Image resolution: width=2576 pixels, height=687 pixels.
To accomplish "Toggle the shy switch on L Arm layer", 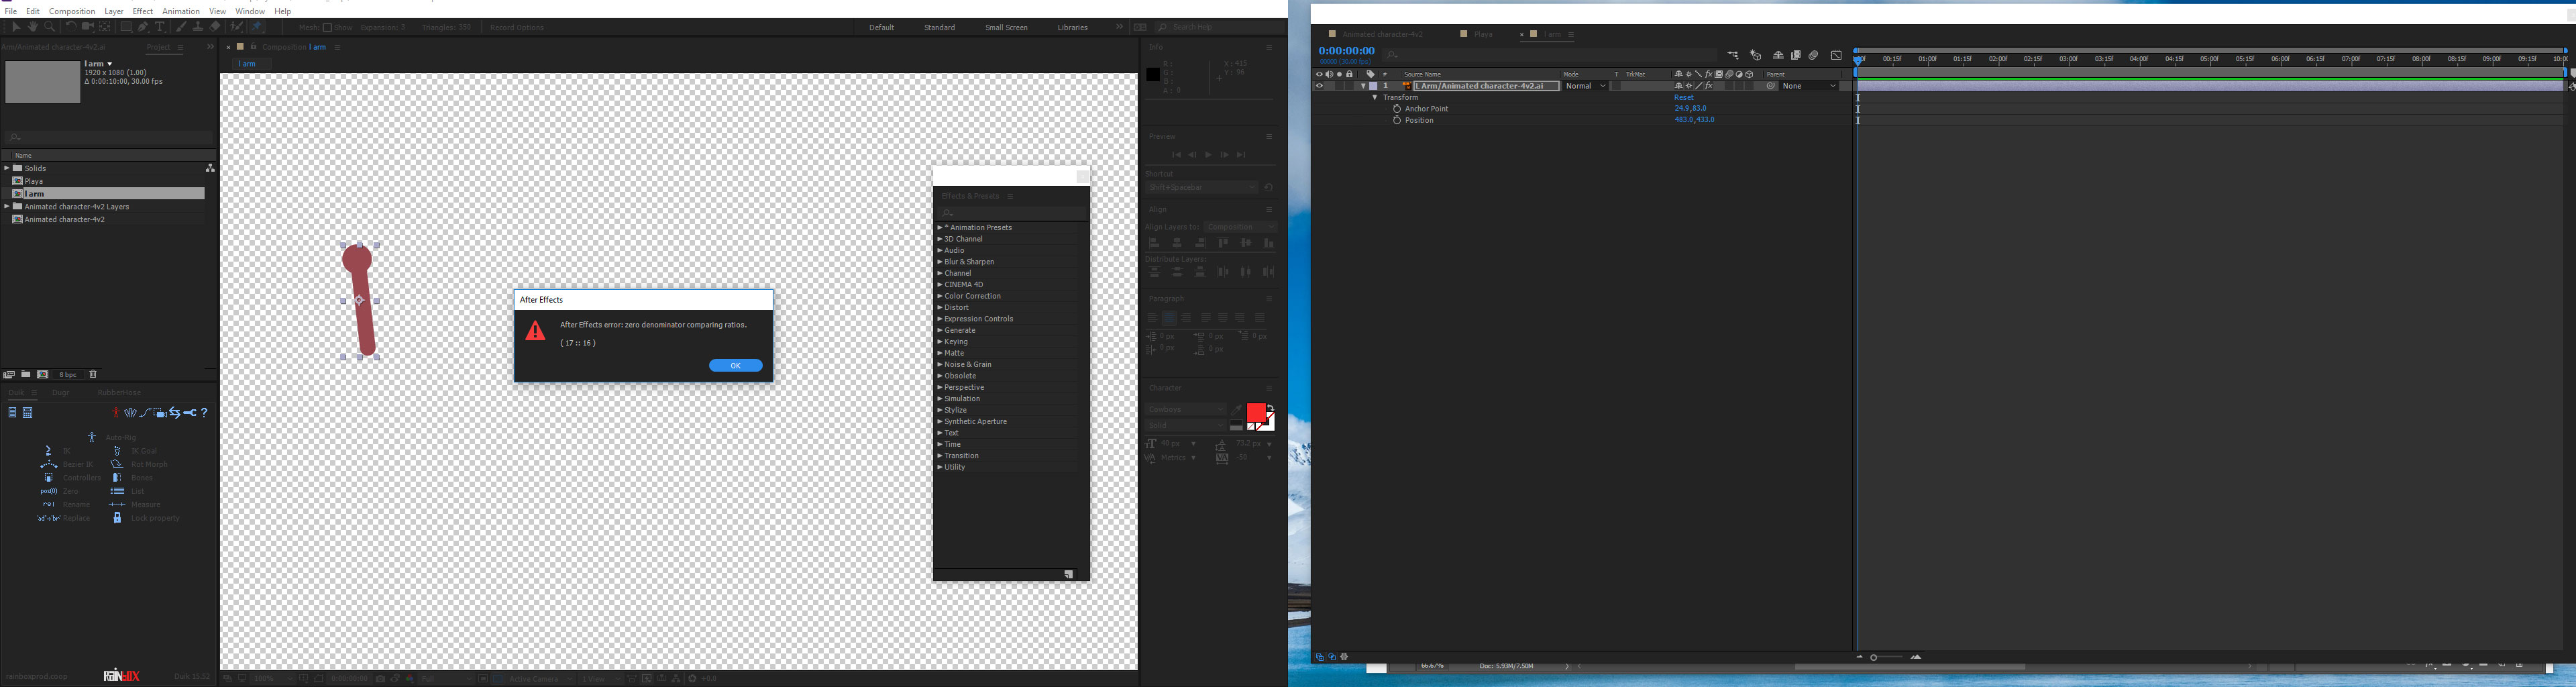I will (x=1679, y=86).
